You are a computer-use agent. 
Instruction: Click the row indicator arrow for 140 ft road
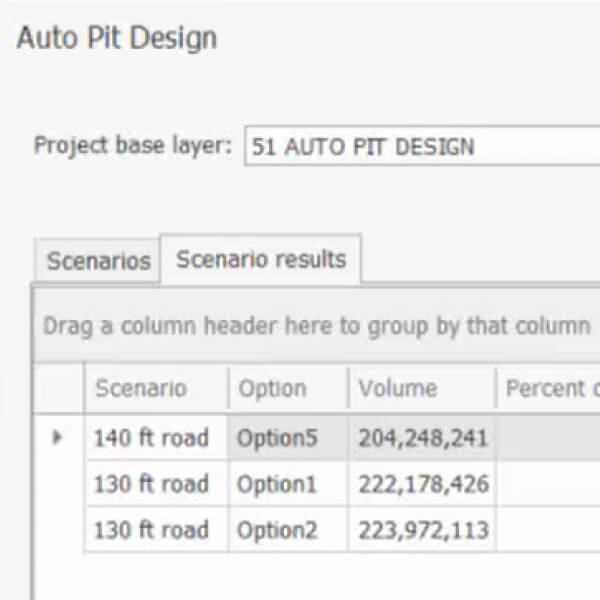pos(57,437)
